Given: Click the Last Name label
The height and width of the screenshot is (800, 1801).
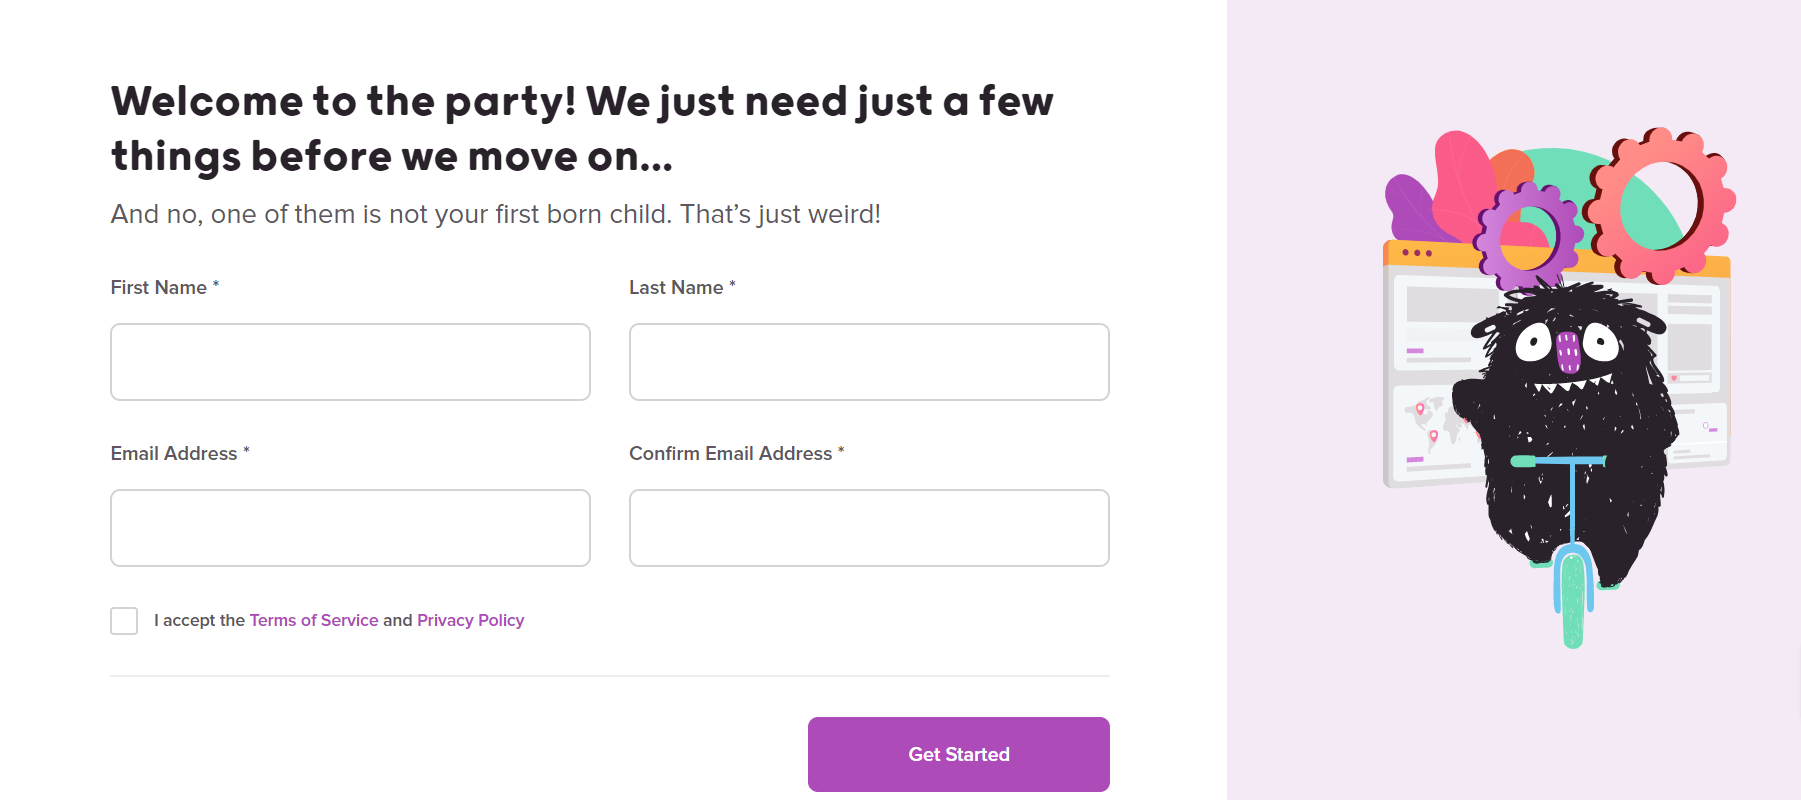Looking at the screenshot, I should (676, 288).
